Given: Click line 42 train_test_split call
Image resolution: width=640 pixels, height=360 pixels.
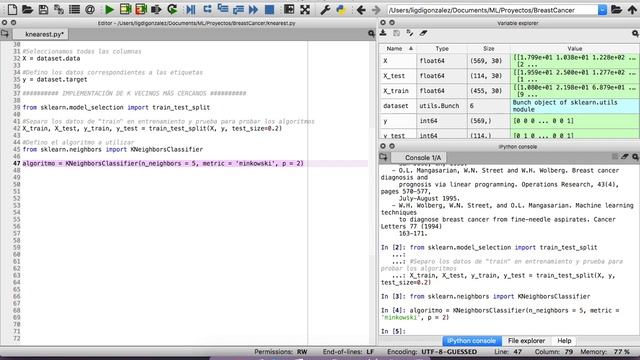Looking at the screenshot, I should (152, 128).
